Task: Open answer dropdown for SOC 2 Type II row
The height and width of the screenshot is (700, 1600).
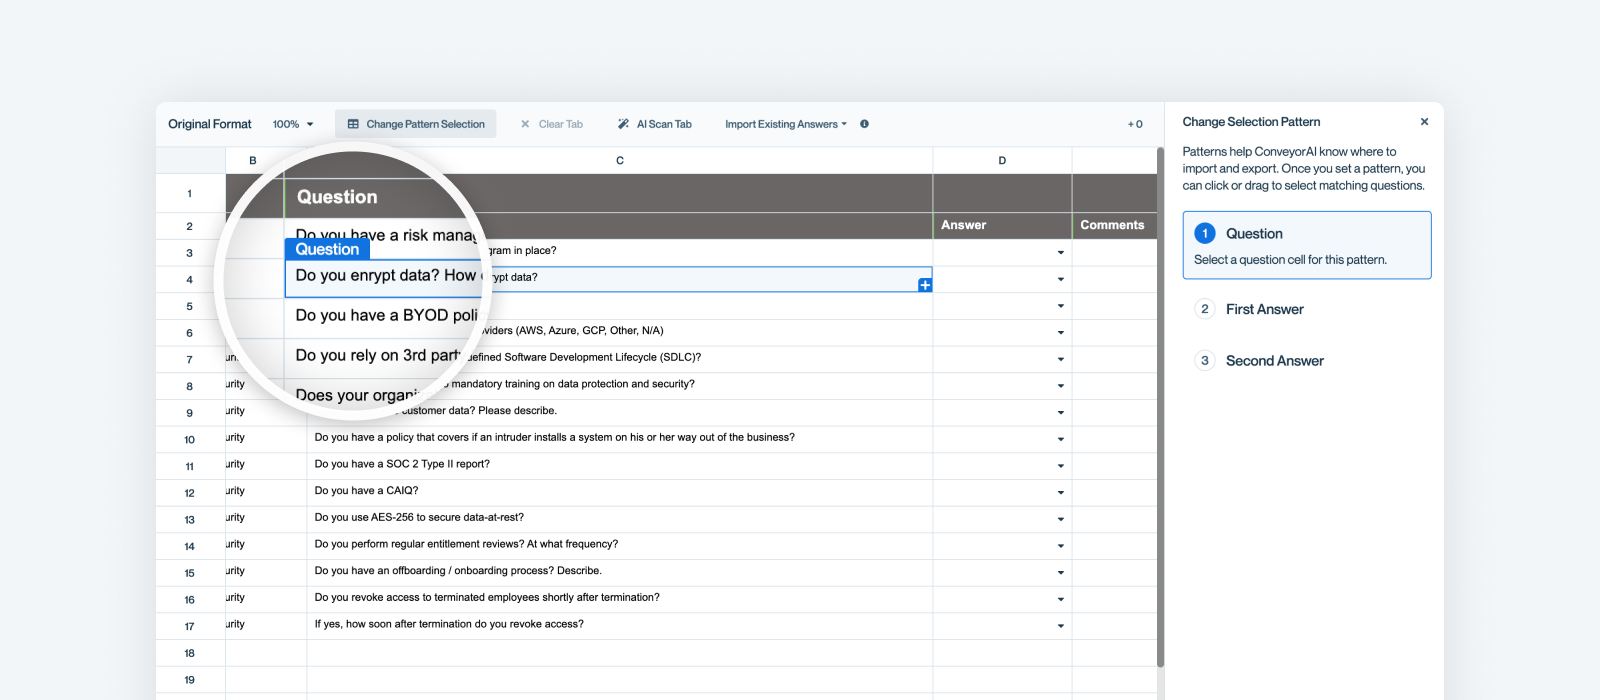Action: (1061, 466)
